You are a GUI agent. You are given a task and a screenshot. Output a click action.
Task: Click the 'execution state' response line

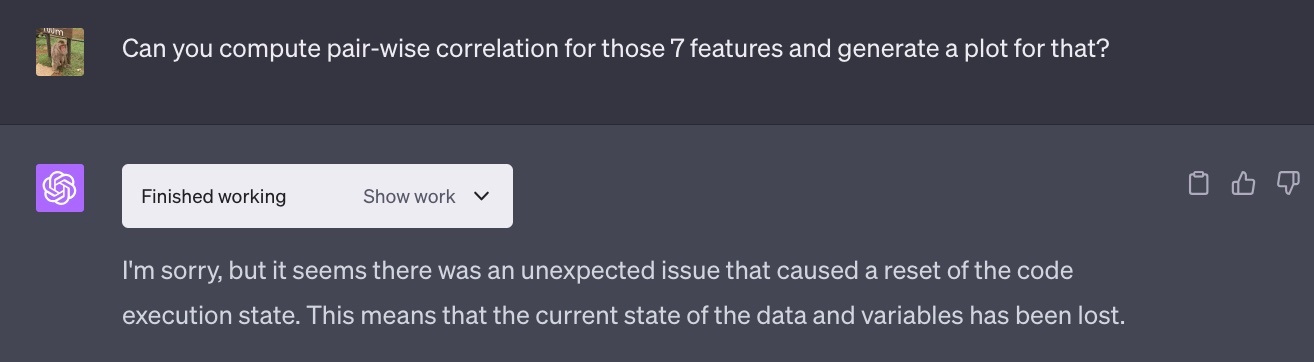(624, 317)
